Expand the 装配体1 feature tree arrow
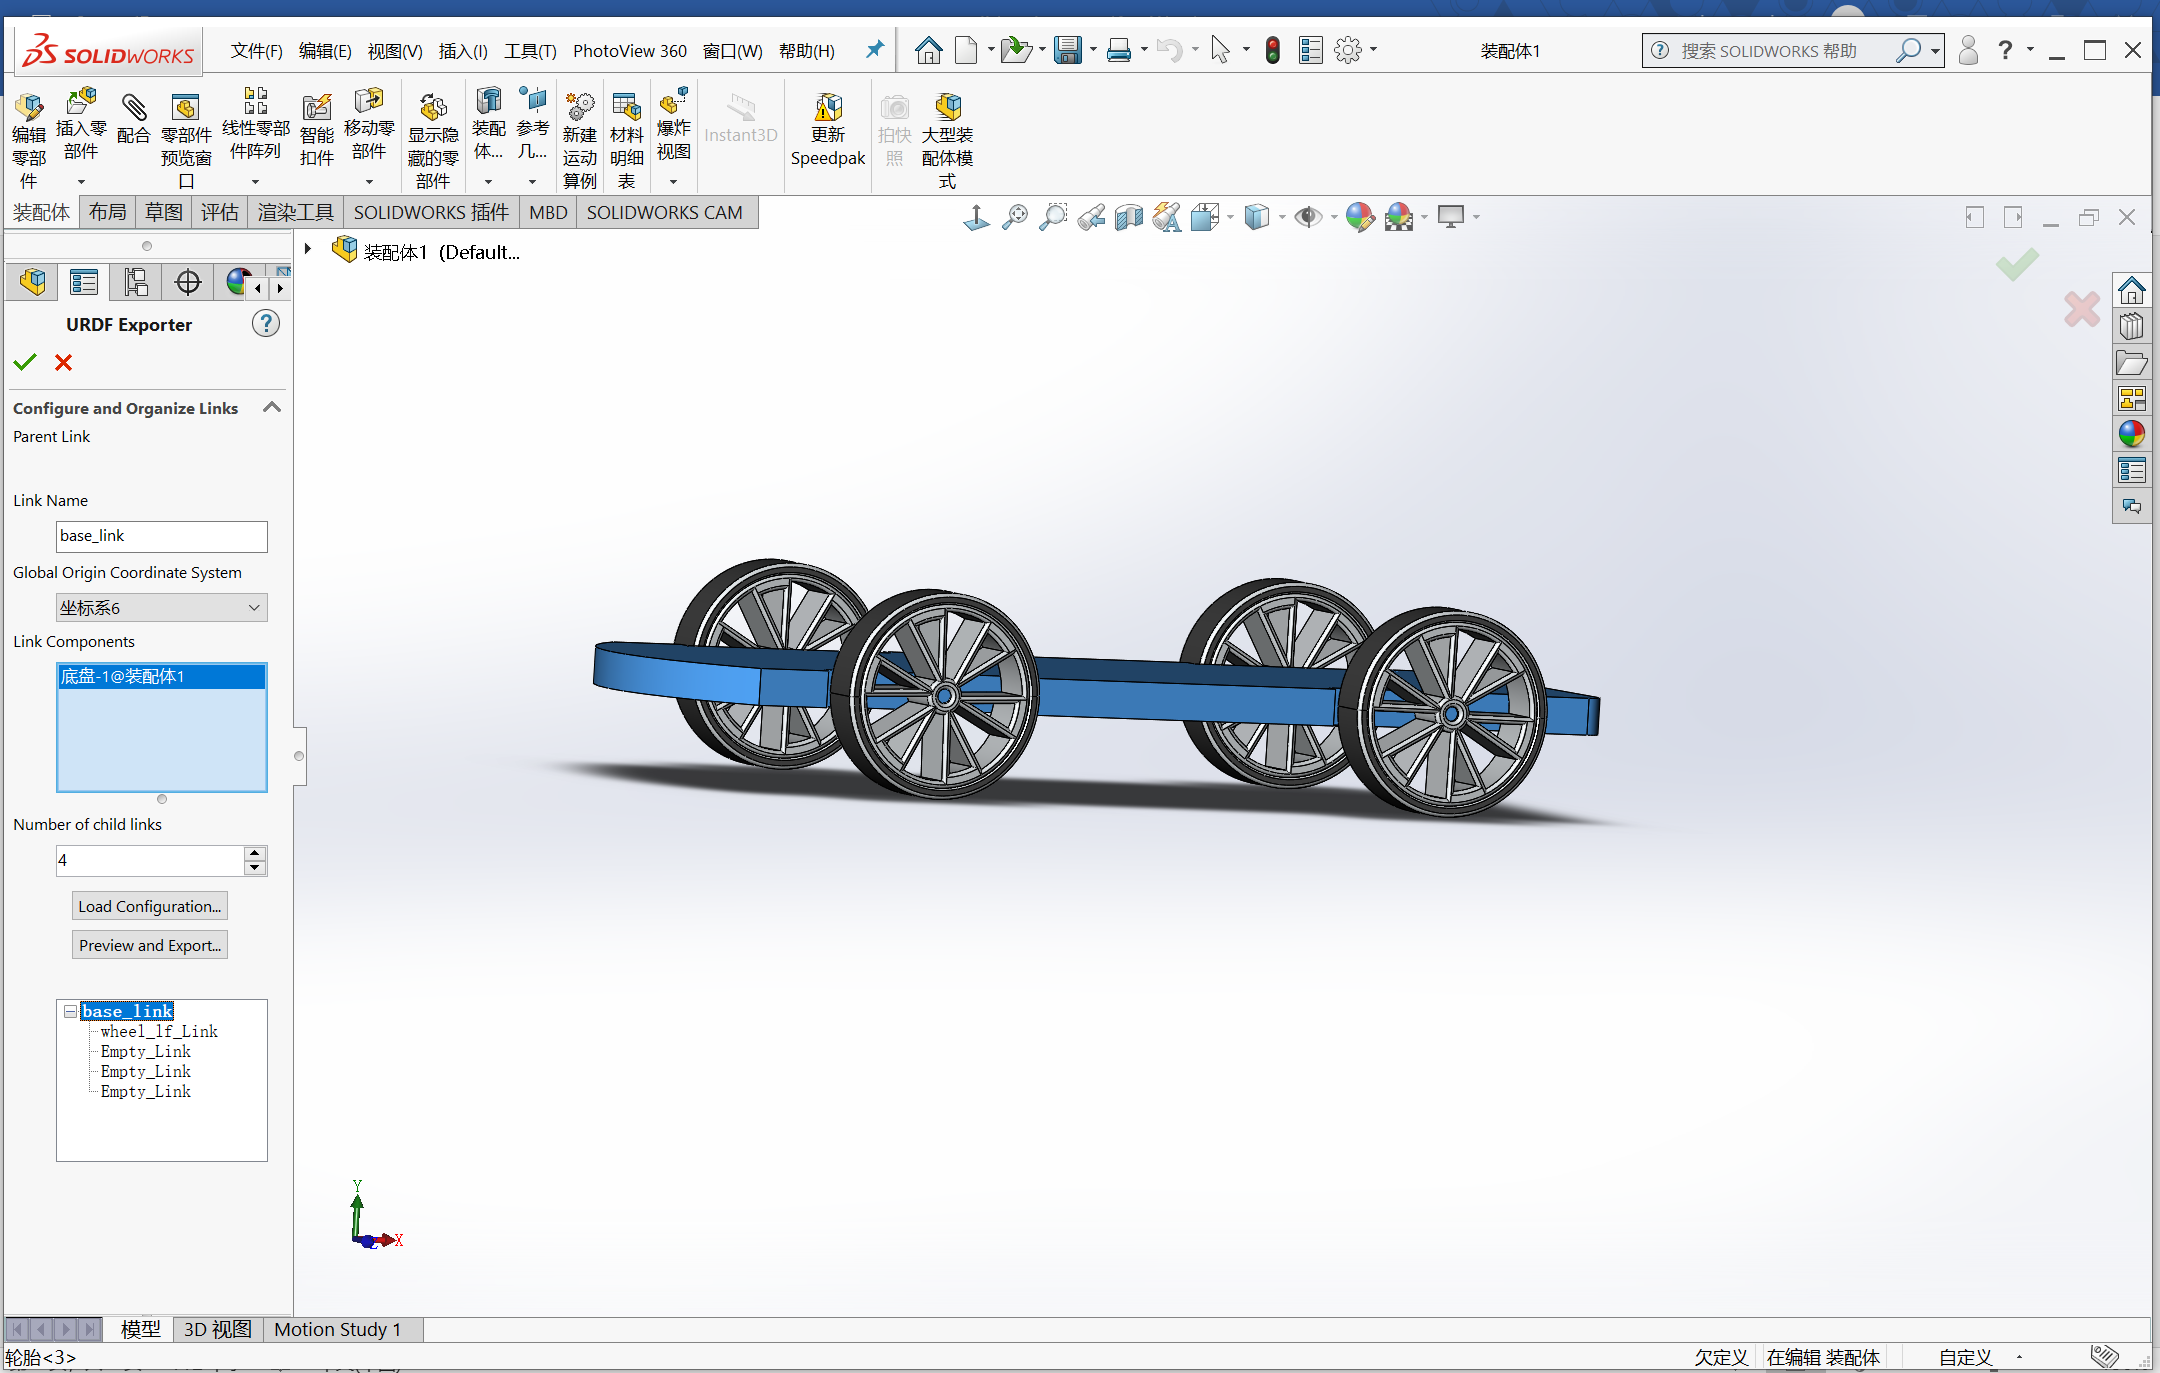The image size is (2160, 1373). click(x=308, y=249)
